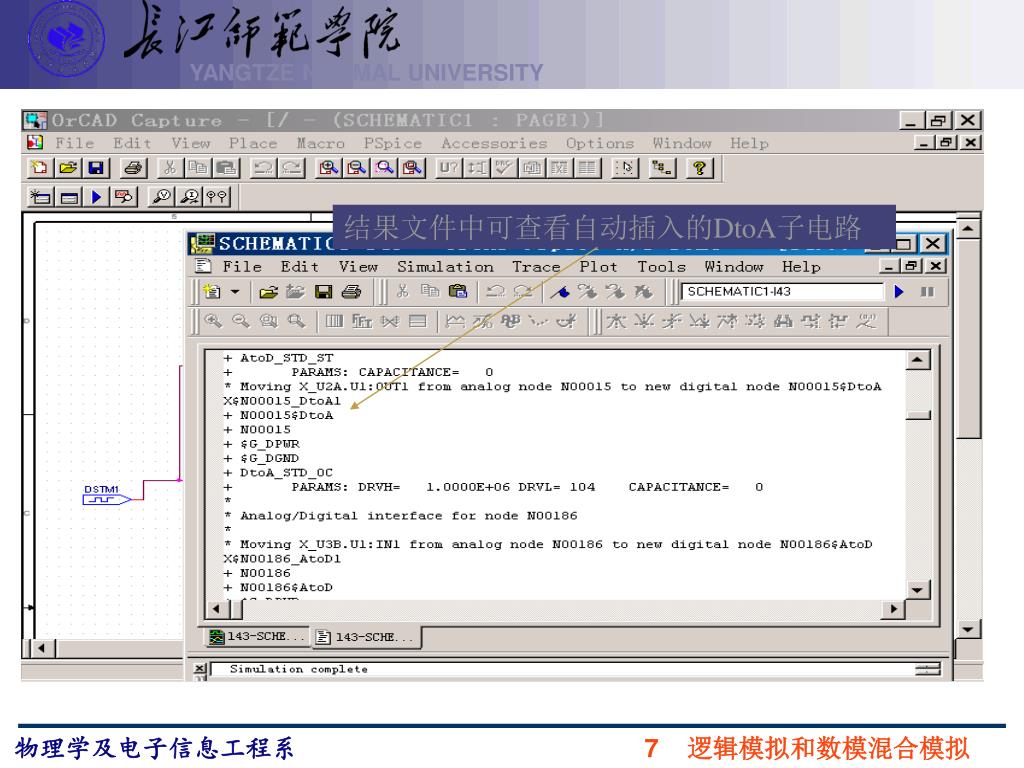
Task: Open the Tools menu in the PSpice window
Action: coord(662,266)
